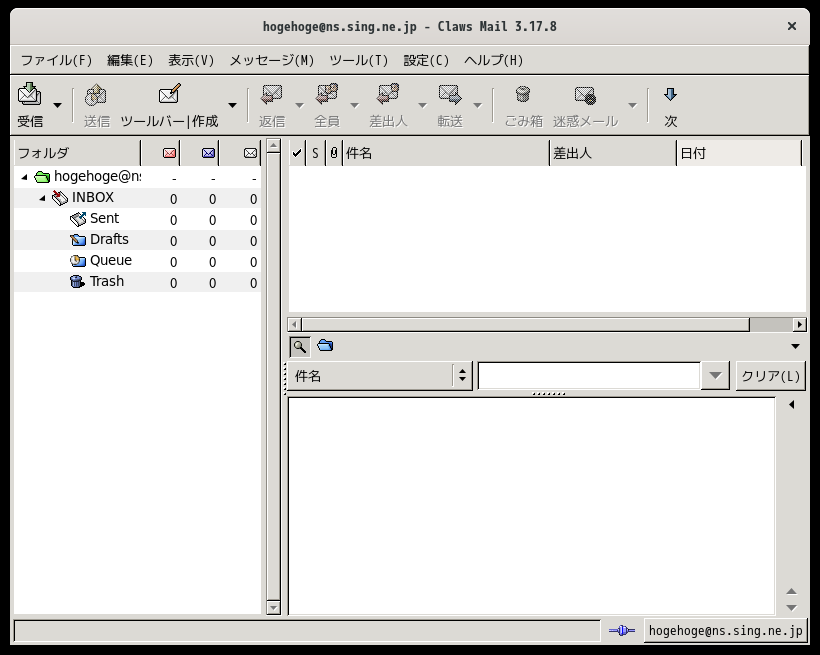
Task: Click the total messages envelope column
Action: pos(250,153)
